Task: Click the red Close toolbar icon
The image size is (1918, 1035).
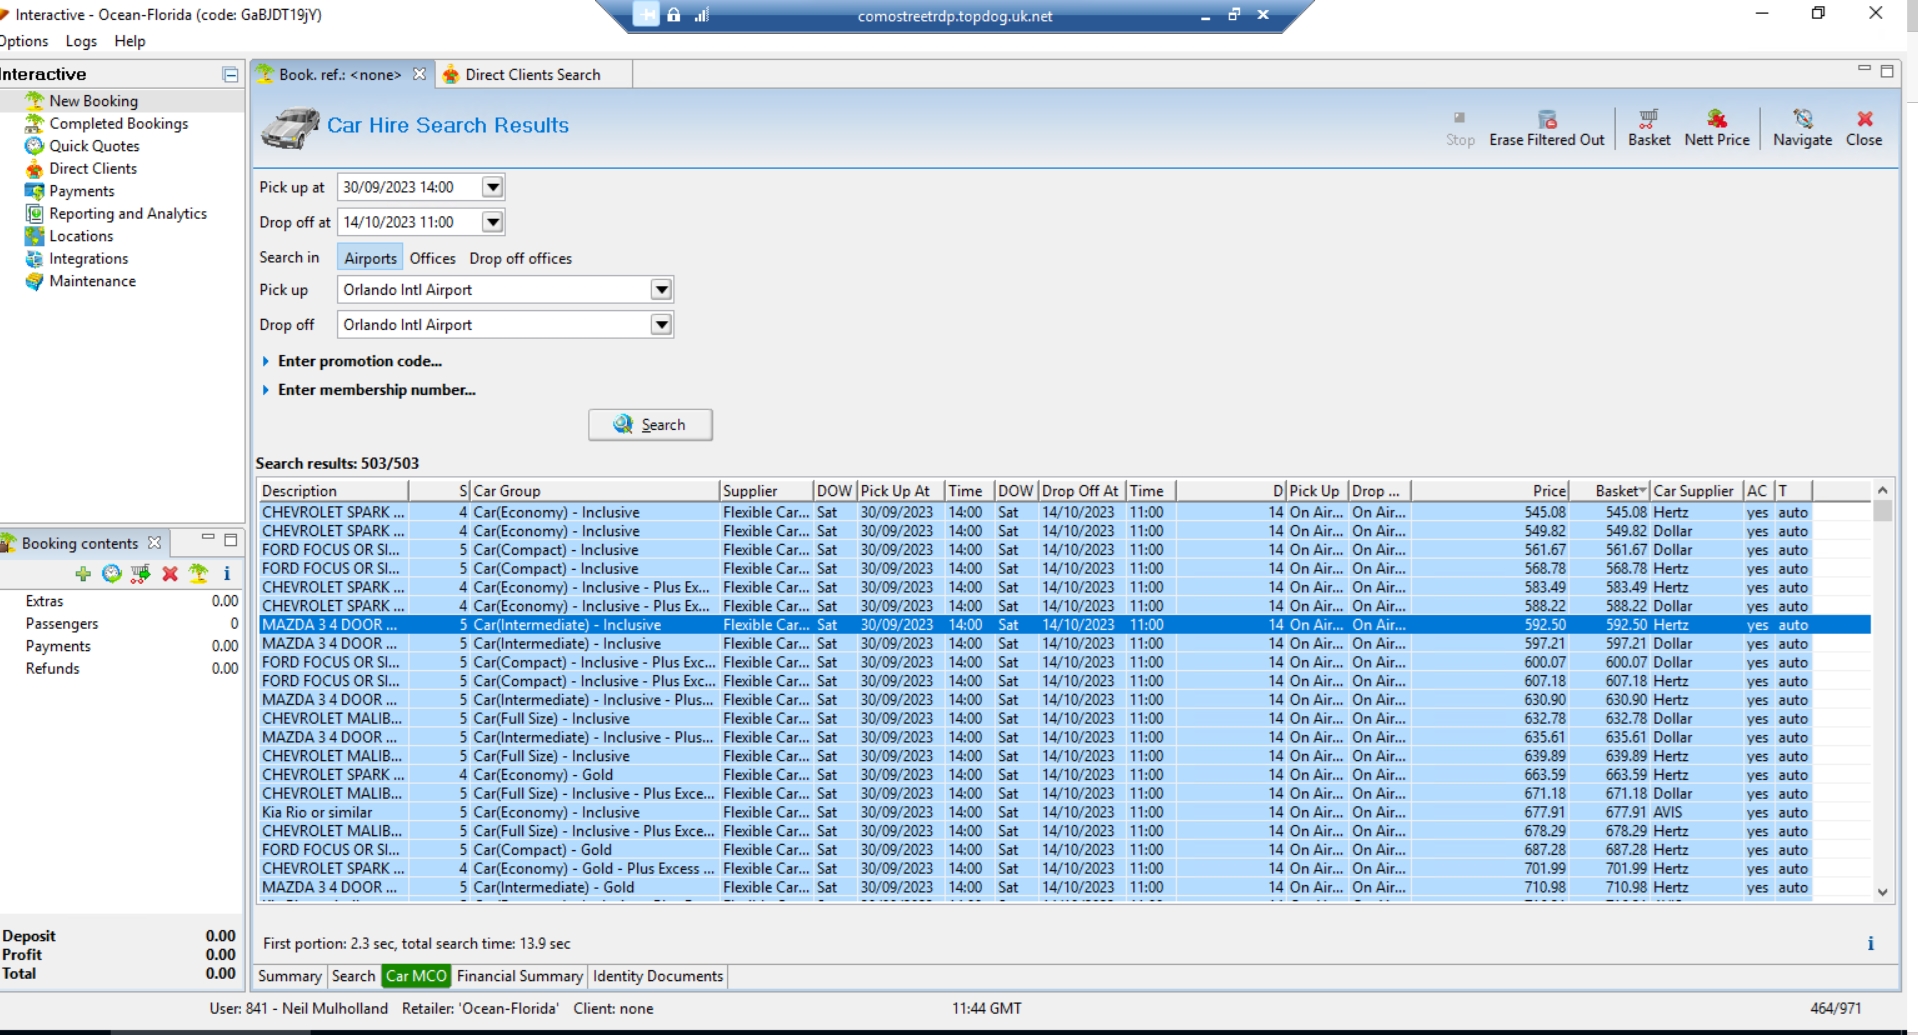Action: (x=1864, y=129)
